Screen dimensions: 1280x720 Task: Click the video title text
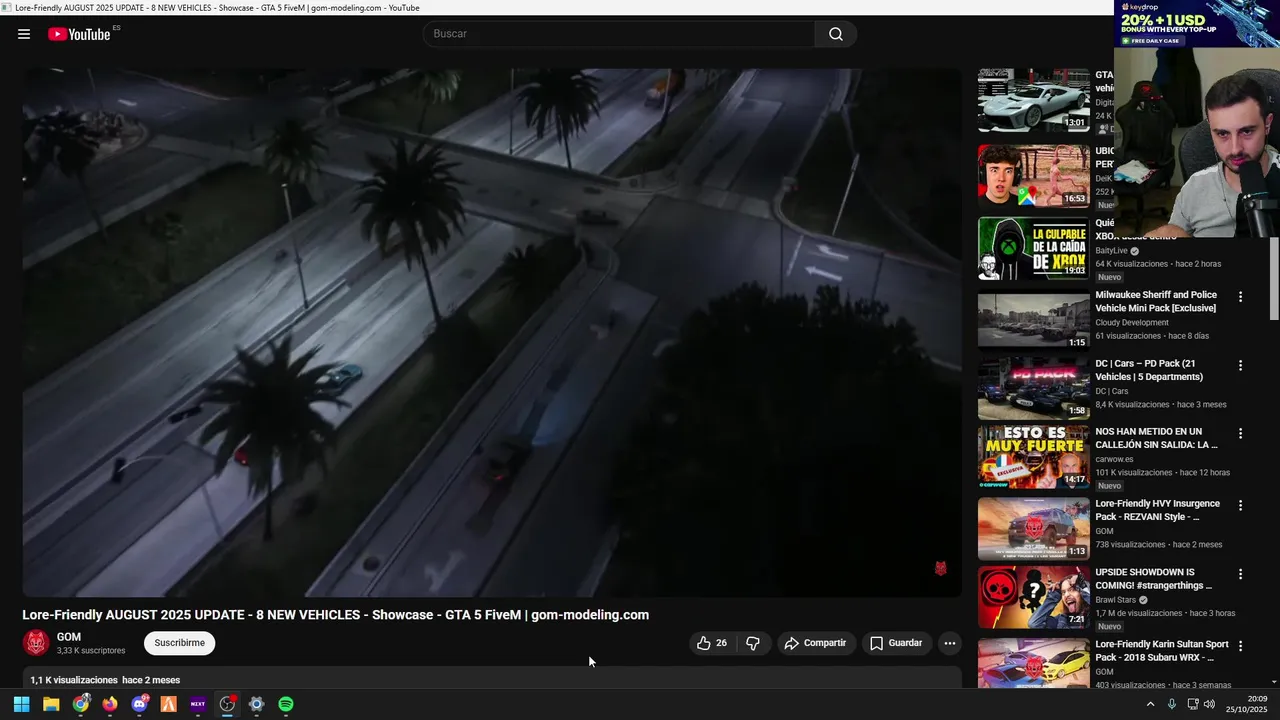point(336,615)
